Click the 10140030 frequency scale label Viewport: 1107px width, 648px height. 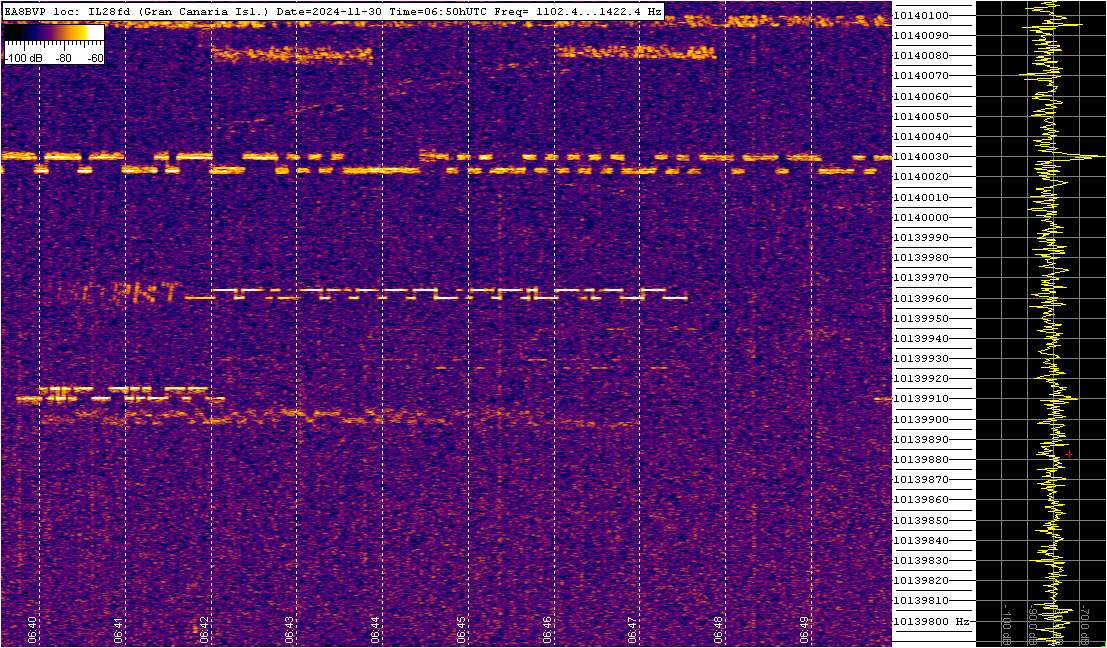(x=921, y=157)
